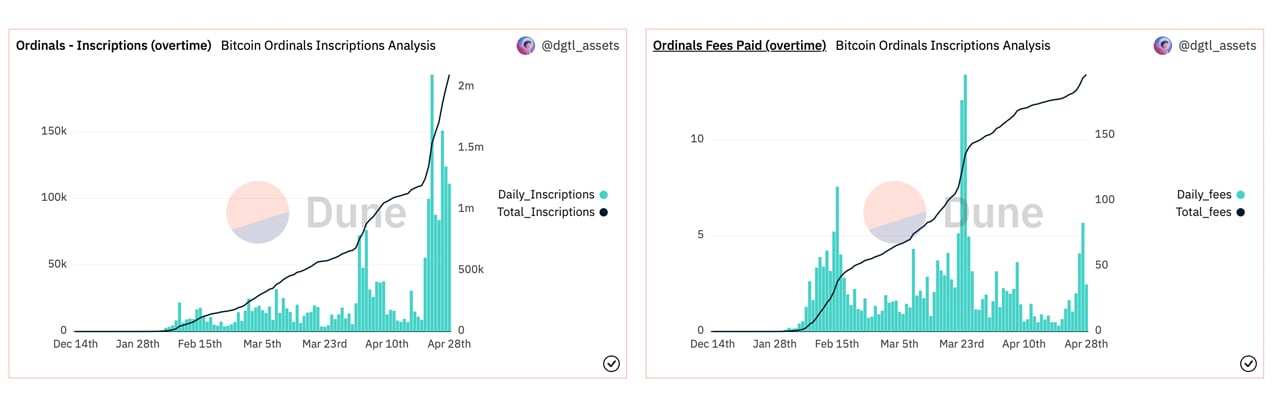
Task: Click the @dgtl_assets avatar on Fees chart
Action: (x=1163, y=45)
